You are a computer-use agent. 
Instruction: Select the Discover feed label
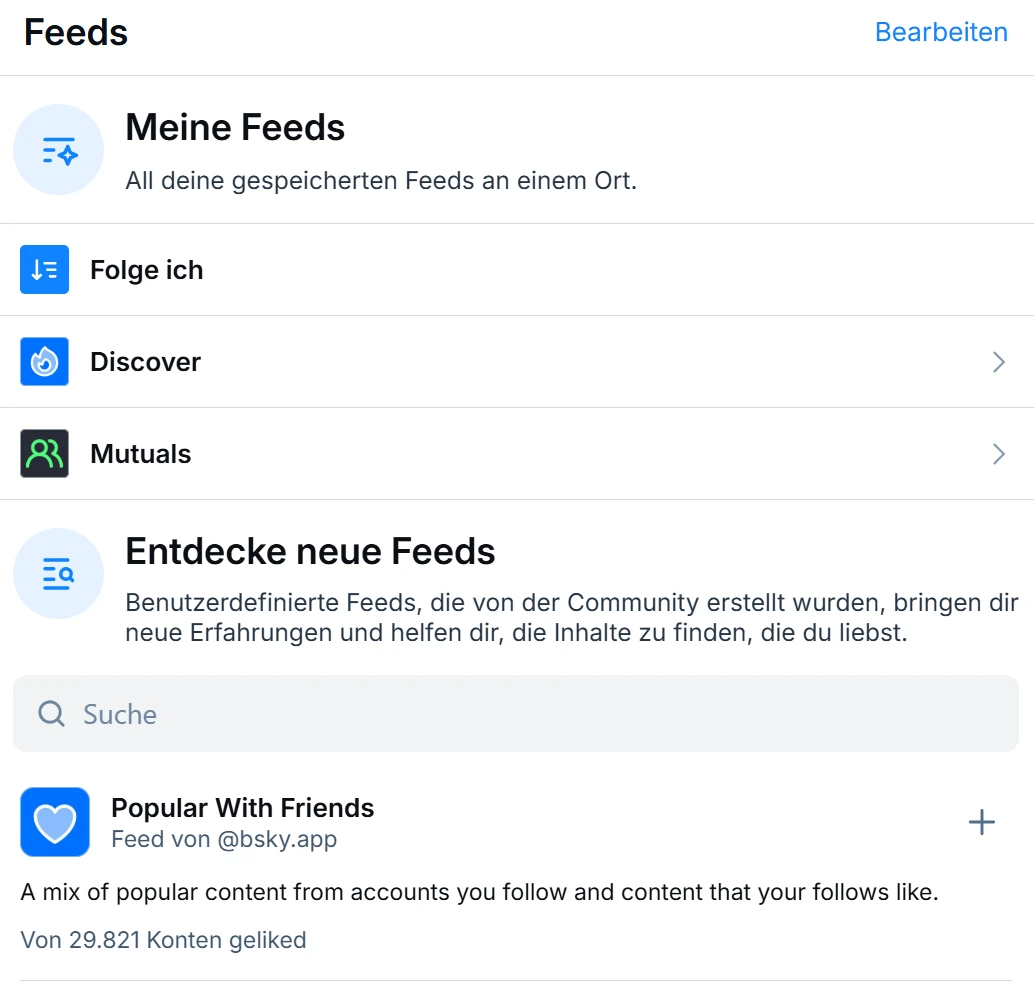point(145,361)
